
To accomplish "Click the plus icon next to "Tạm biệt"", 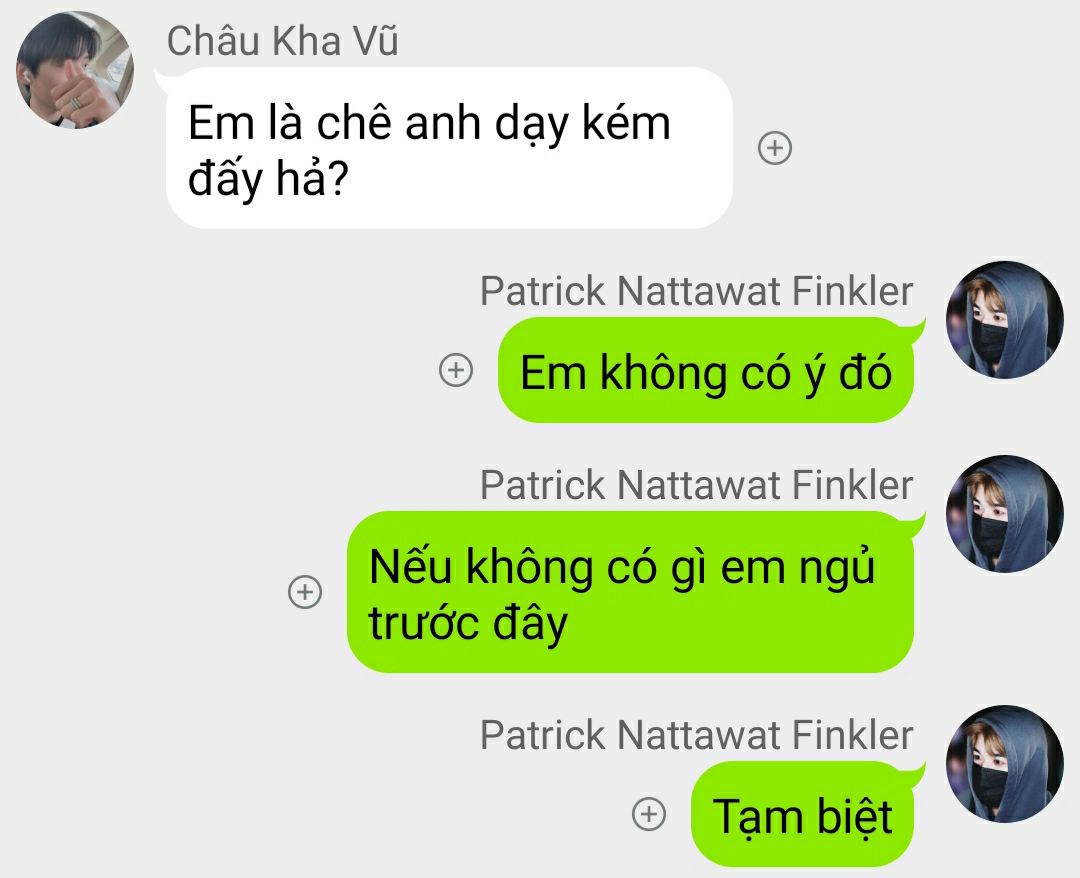I will (x=649, y=814).
